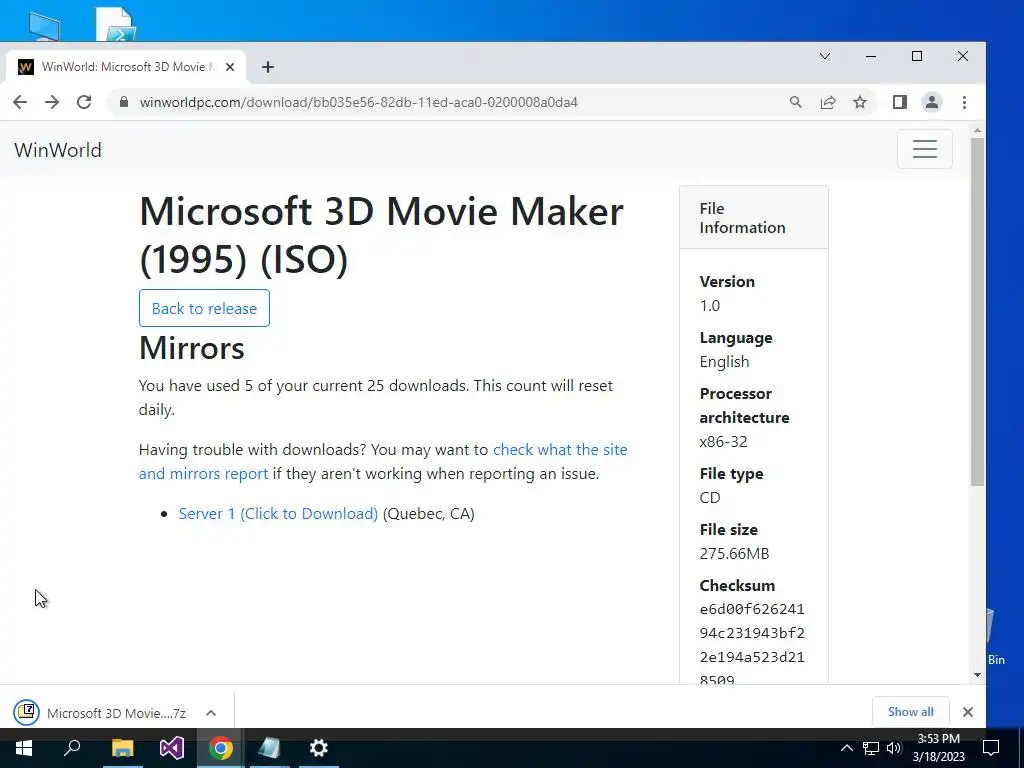Open Settings gear in the taskbar
Screen dimensions: 1024x768
[x=319, y=748]
